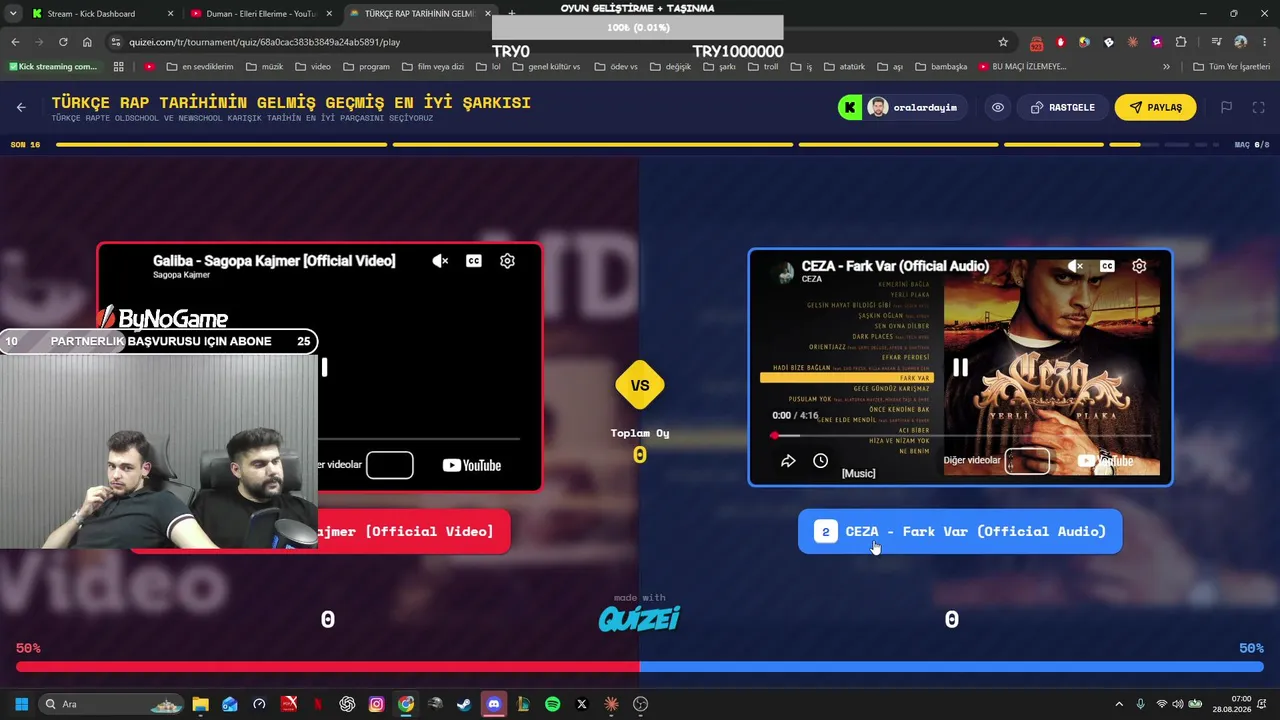Vote for CEZA - Fark Var (Official Audio)
Screen dimensions: 1280x720
[x=960, y=531]
